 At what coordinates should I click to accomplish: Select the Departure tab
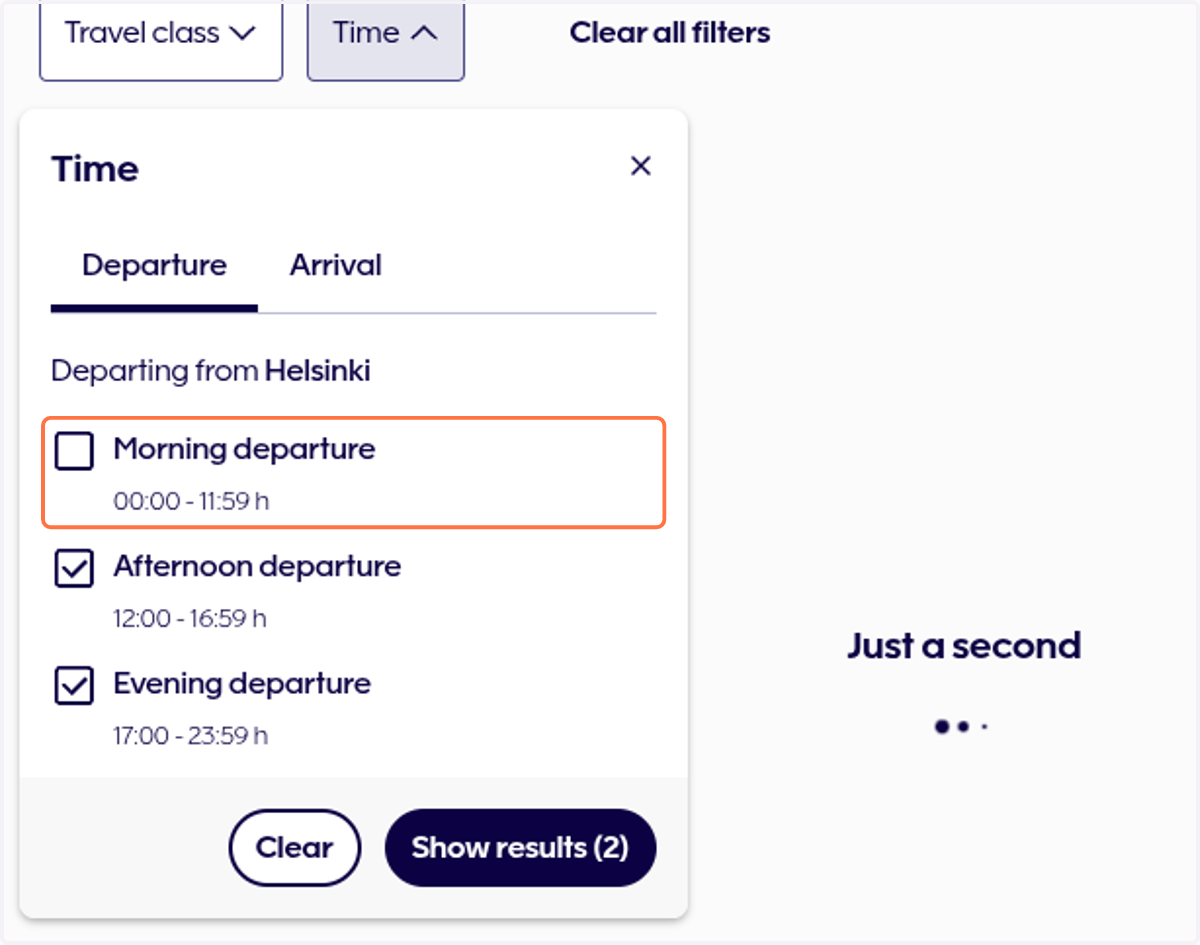(x=154, y=266)
